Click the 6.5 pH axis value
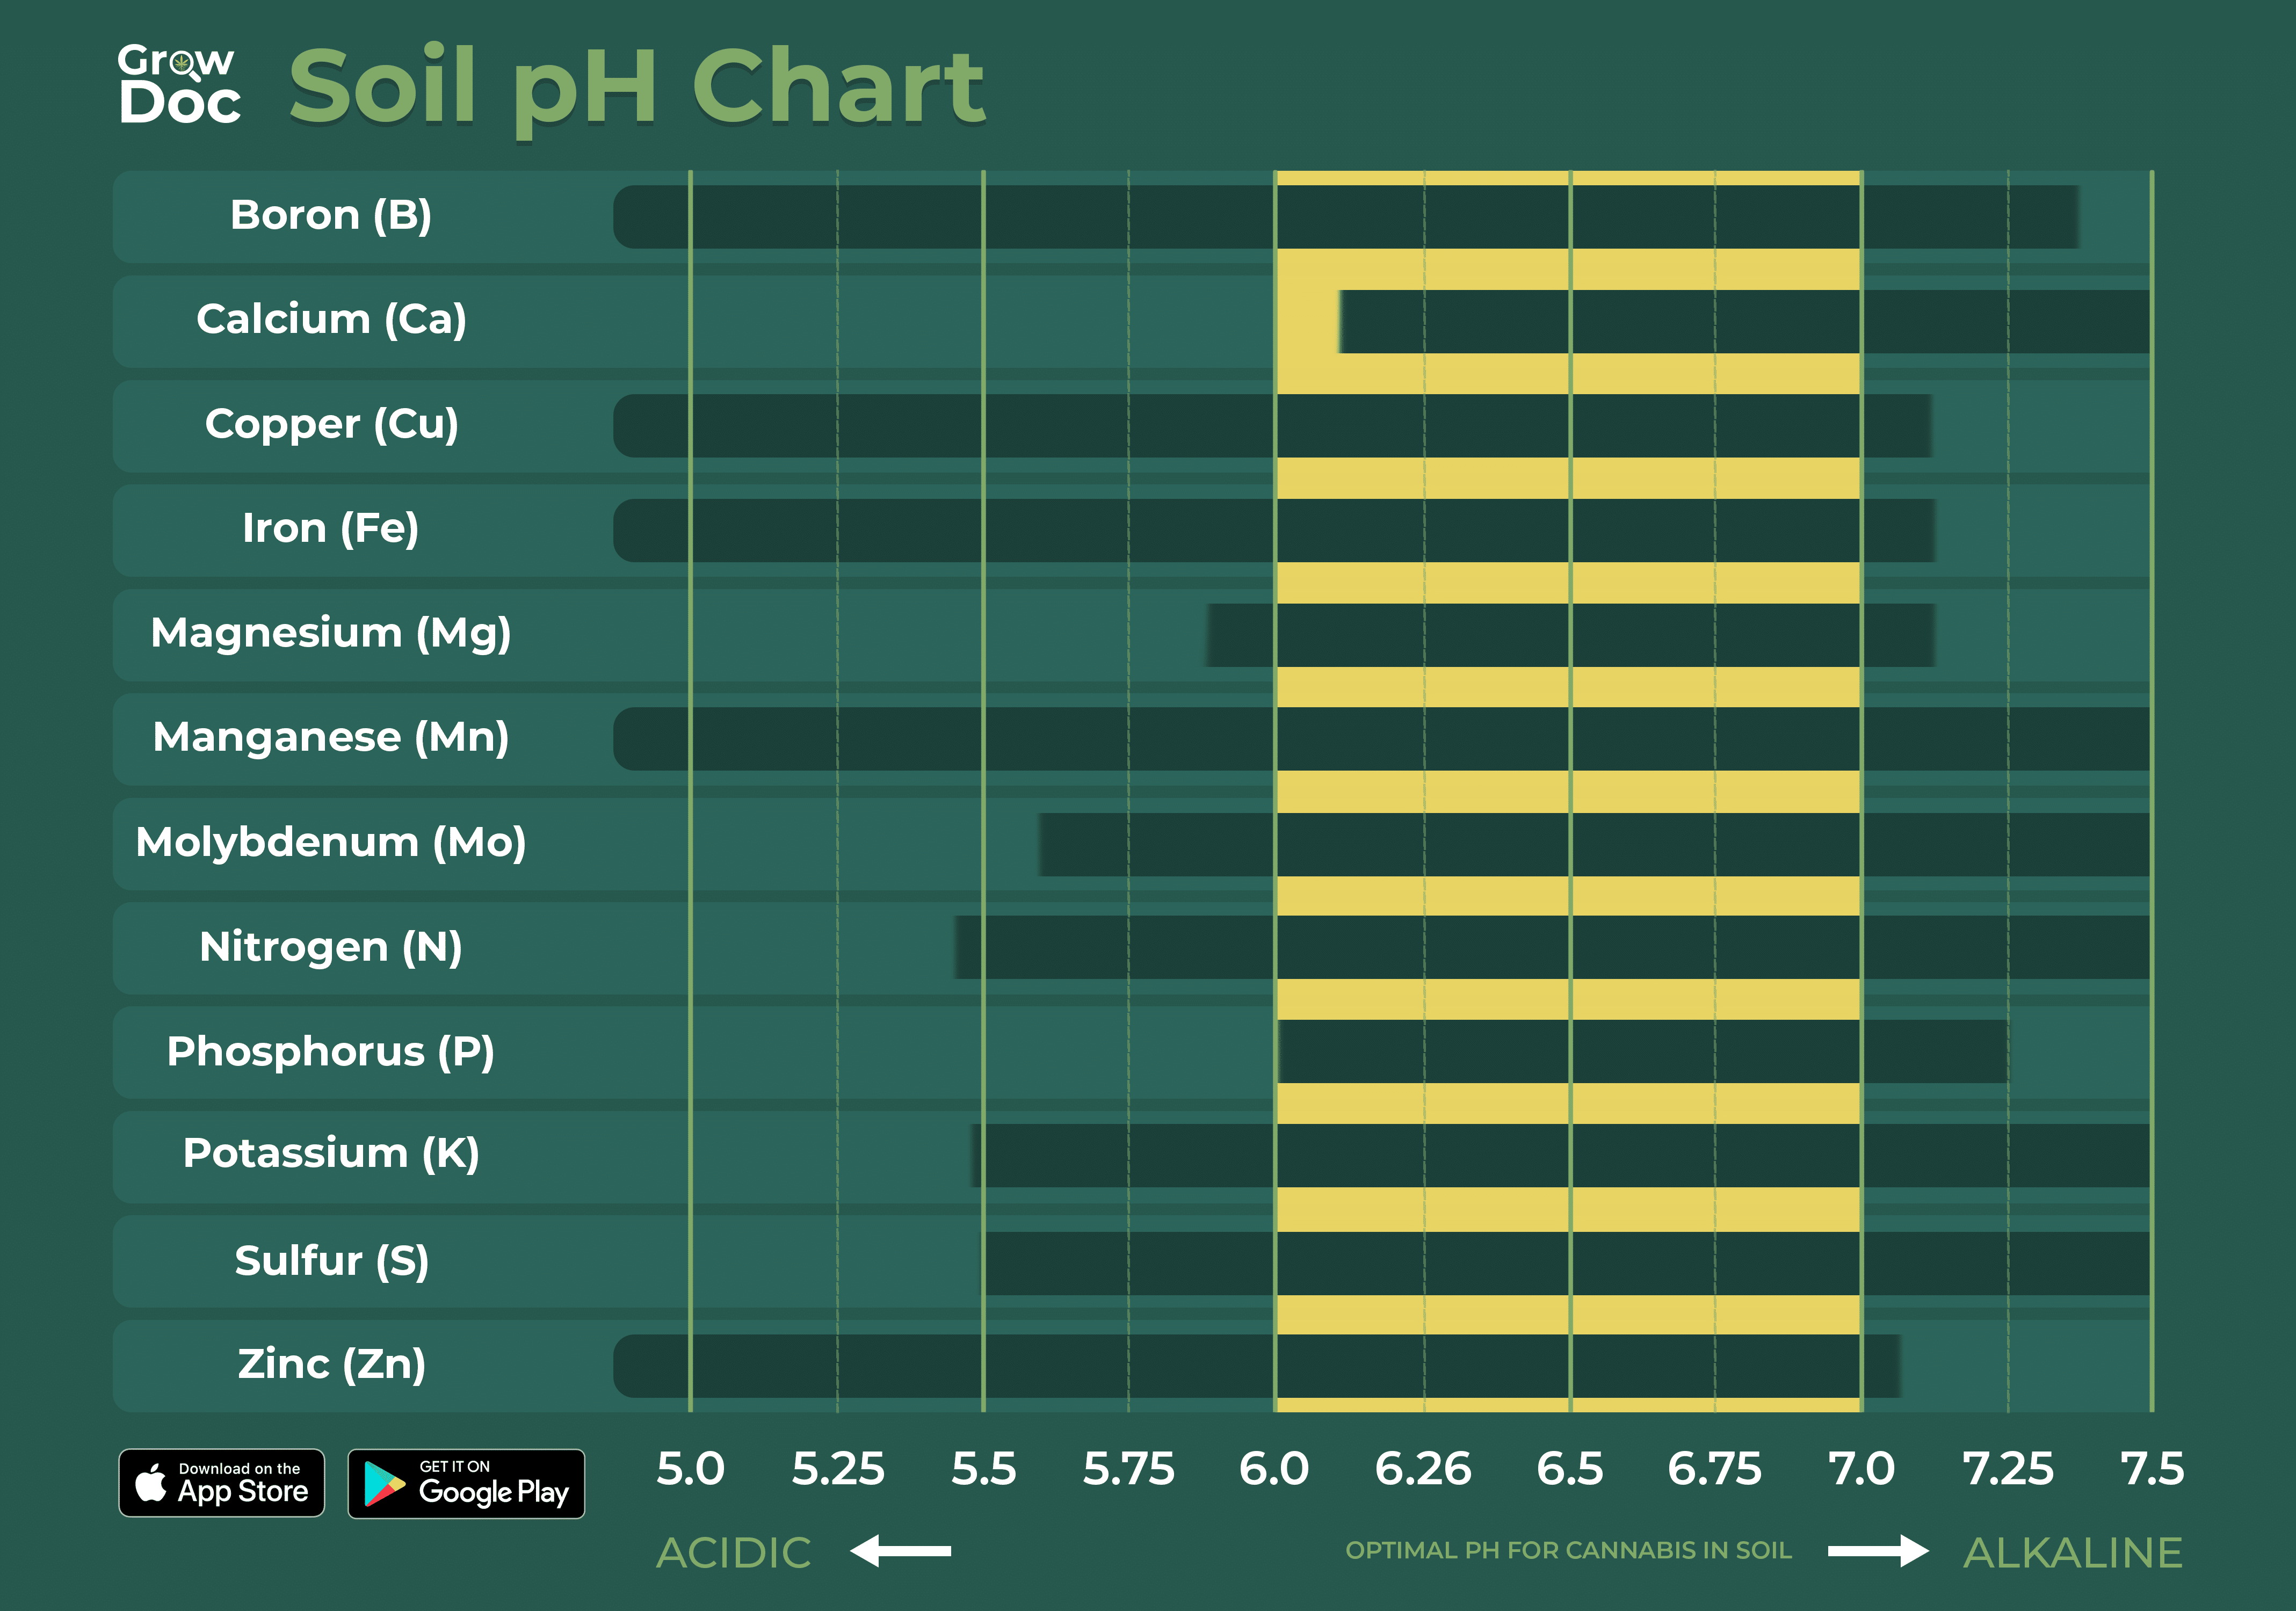The width and height of the screenshot is (2296, 1611). [x=1569, y=1469]
